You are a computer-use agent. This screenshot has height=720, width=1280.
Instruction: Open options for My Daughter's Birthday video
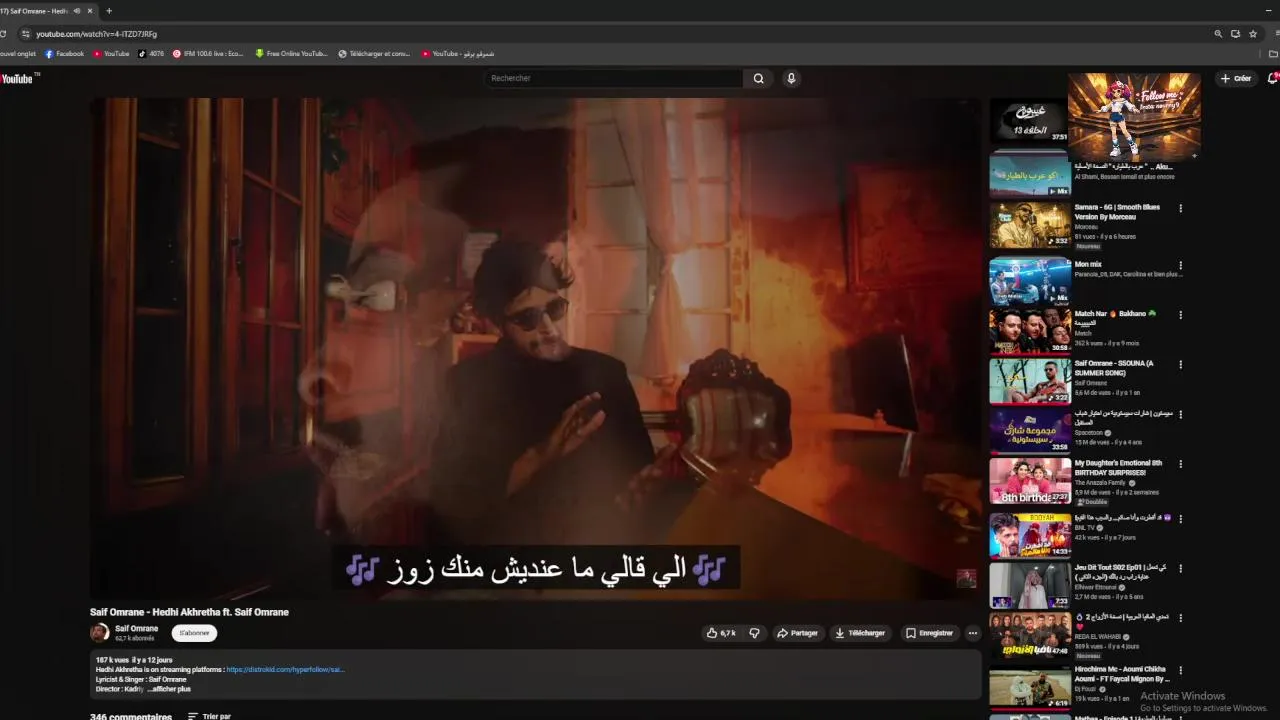pyautogui.click(x=1181, y=465)
